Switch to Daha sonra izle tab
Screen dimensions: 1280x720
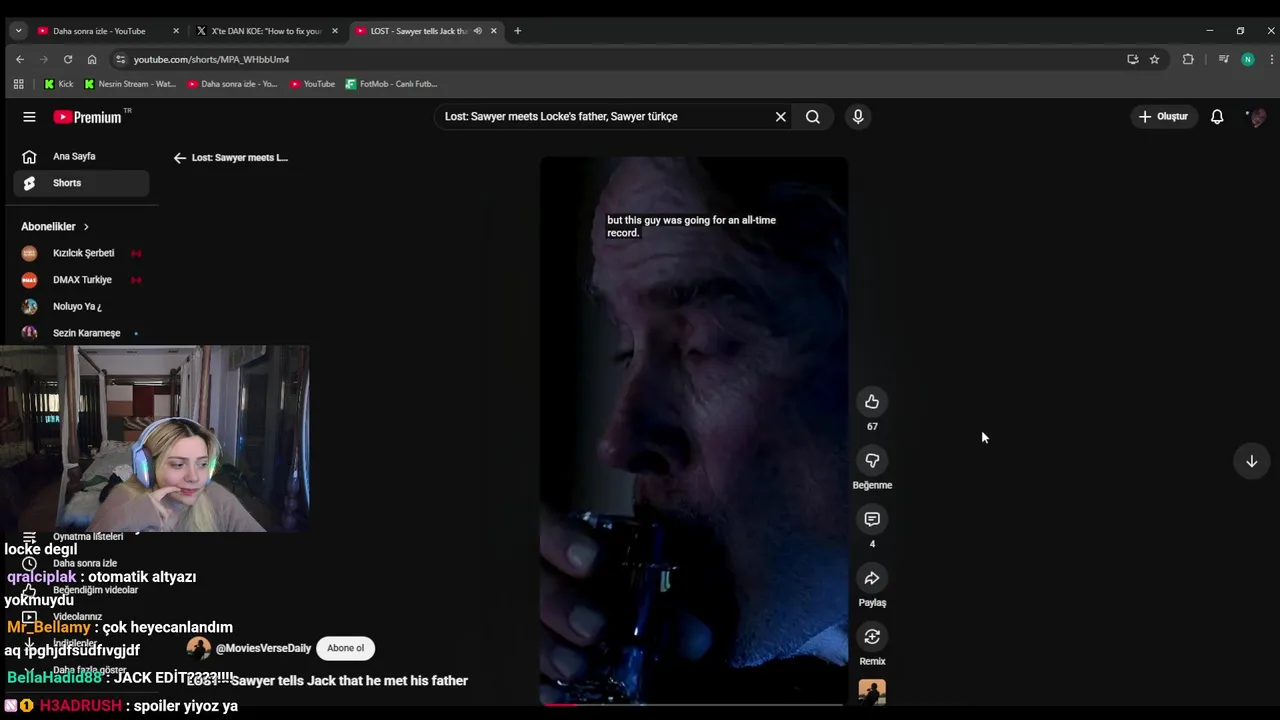(x=98, y=31)
